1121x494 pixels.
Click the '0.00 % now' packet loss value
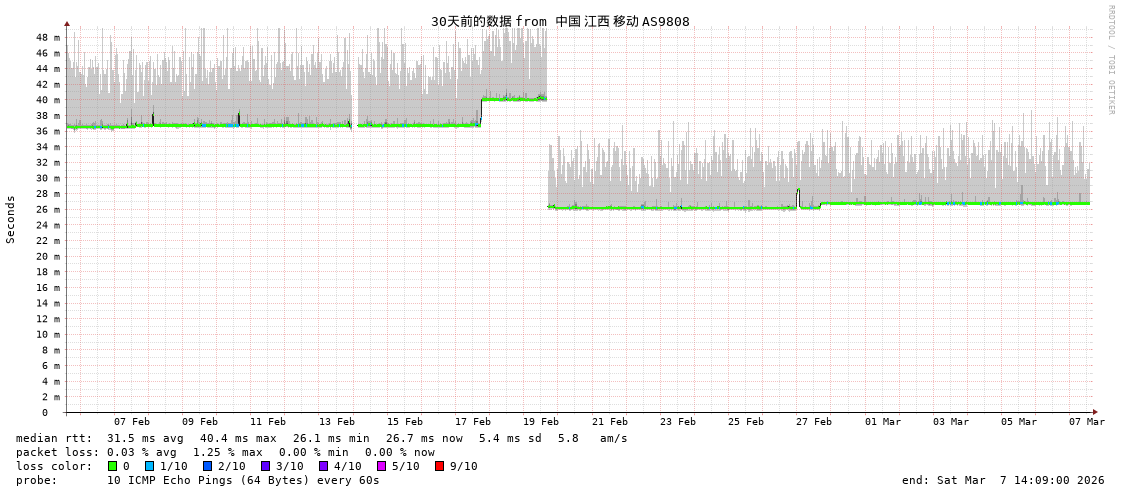[400, 453]
